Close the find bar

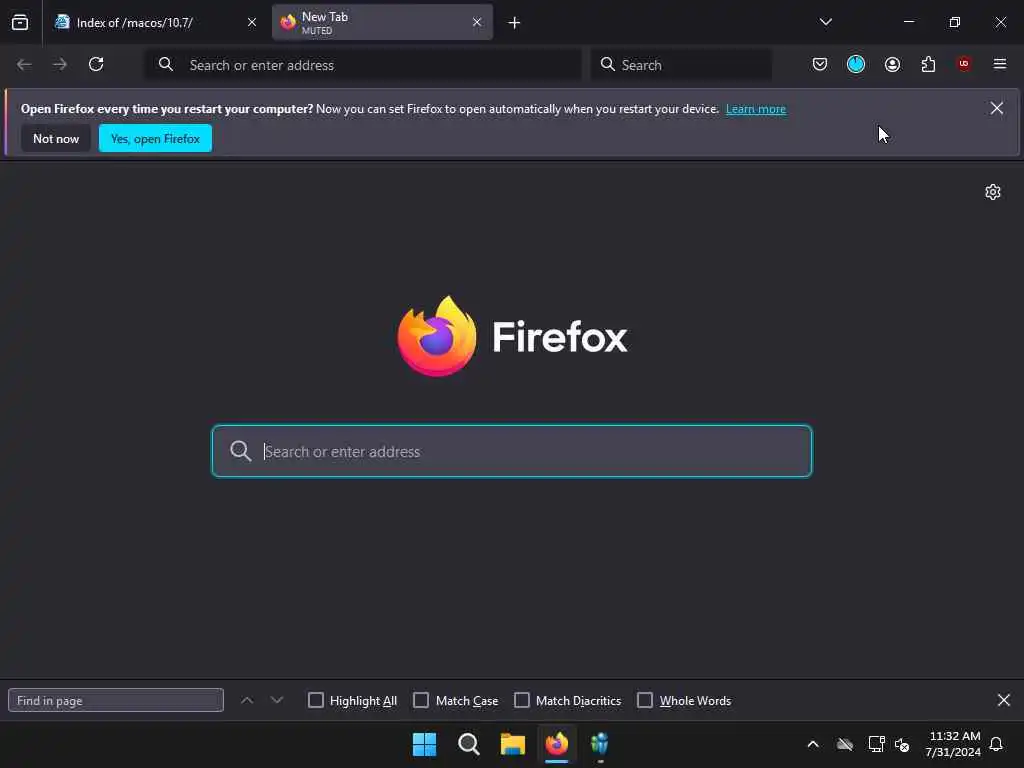click(x=1004, y=700)
